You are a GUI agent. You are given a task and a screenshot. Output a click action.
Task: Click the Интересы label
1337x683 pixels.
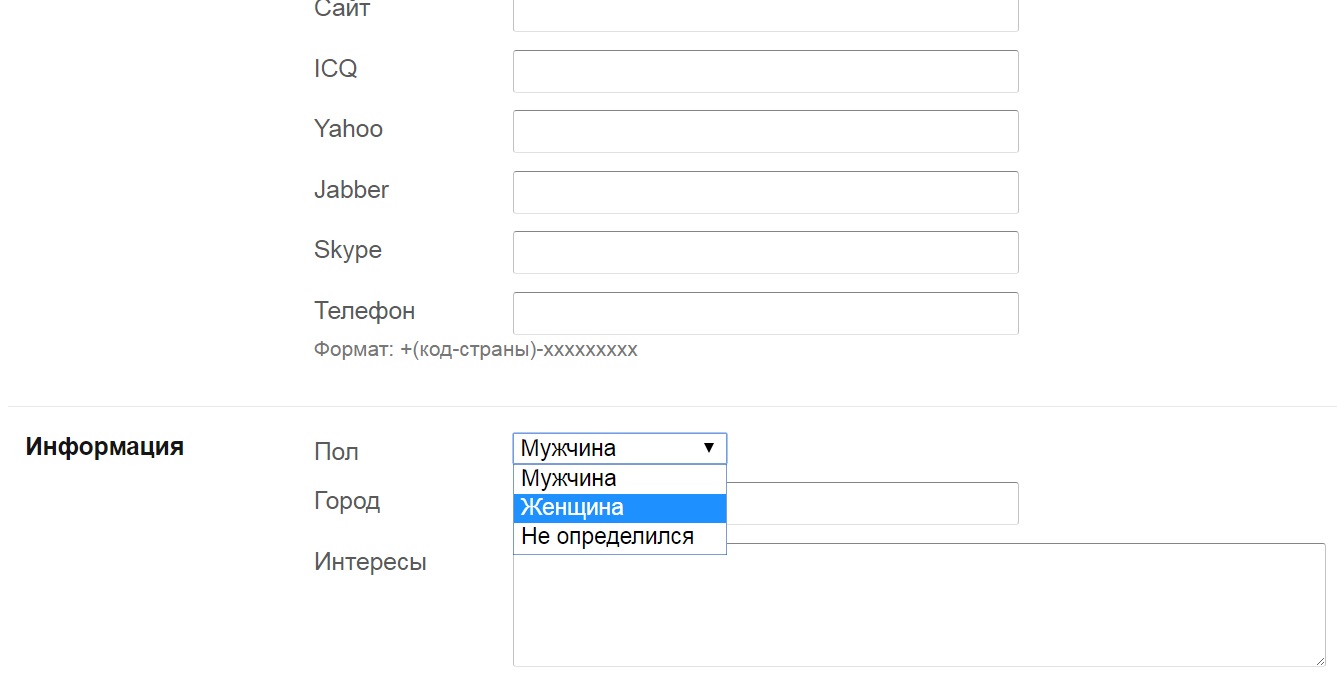pyautogui.click(x=370, y=562)
